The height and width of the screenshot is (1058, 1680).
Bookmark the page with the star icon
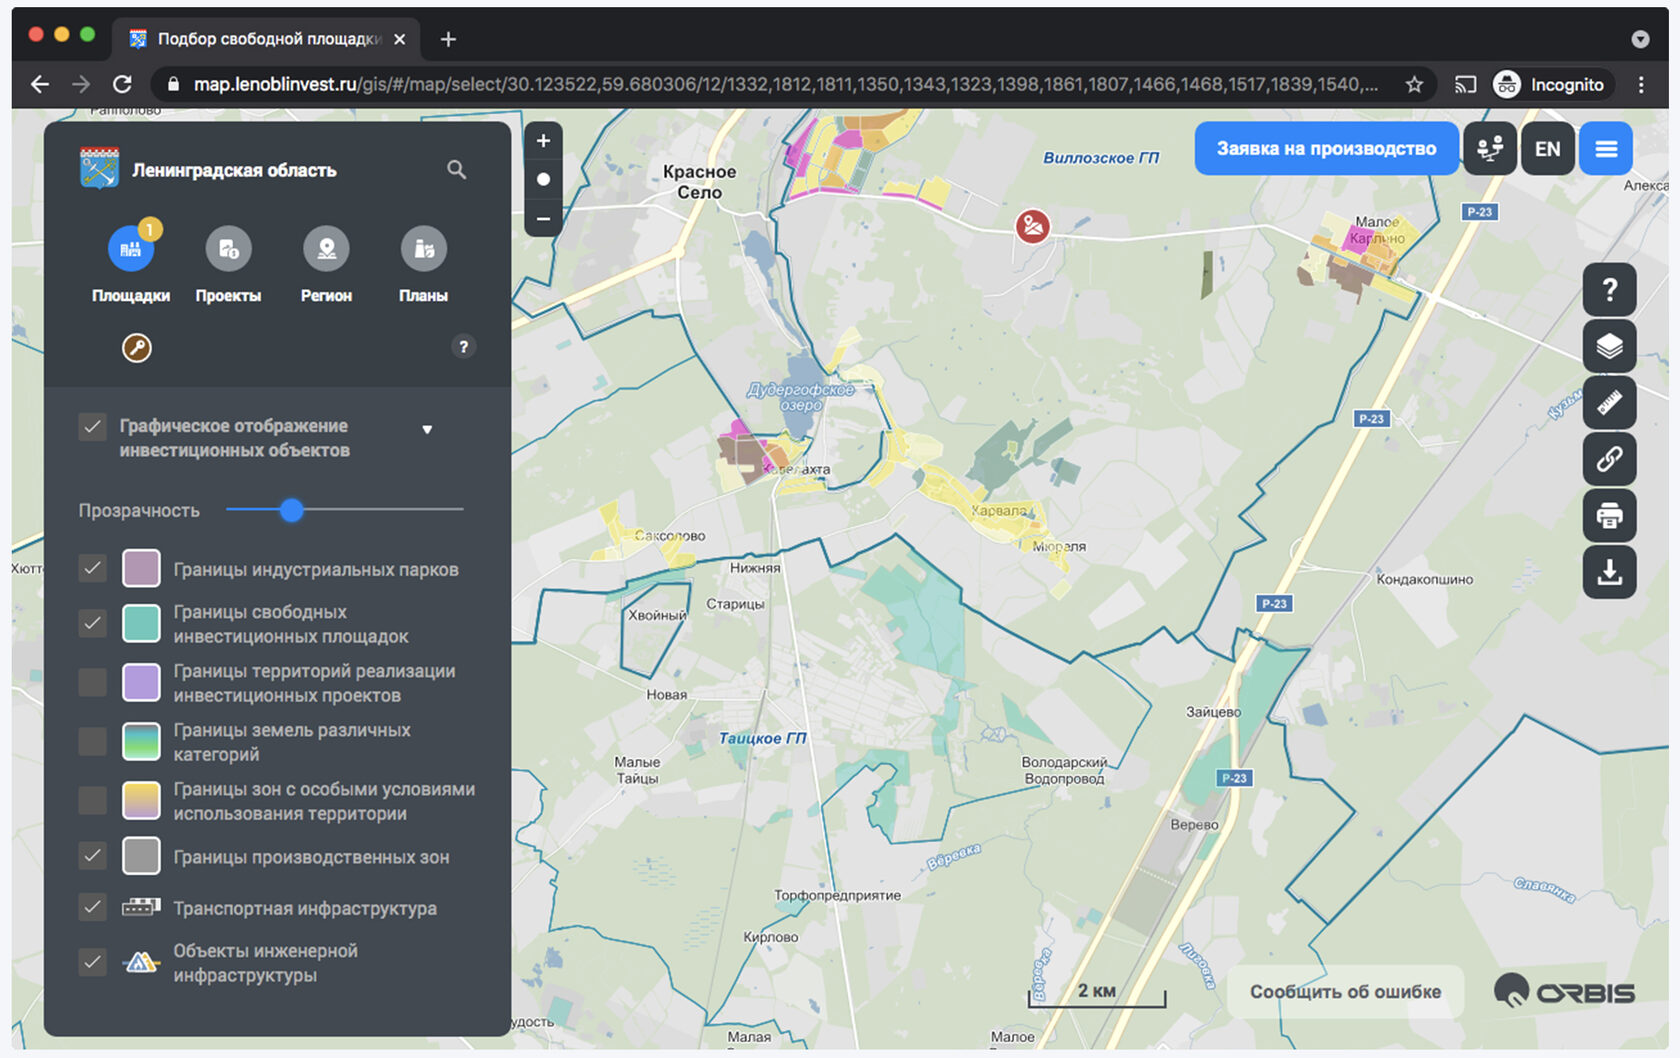[1414, 85]
